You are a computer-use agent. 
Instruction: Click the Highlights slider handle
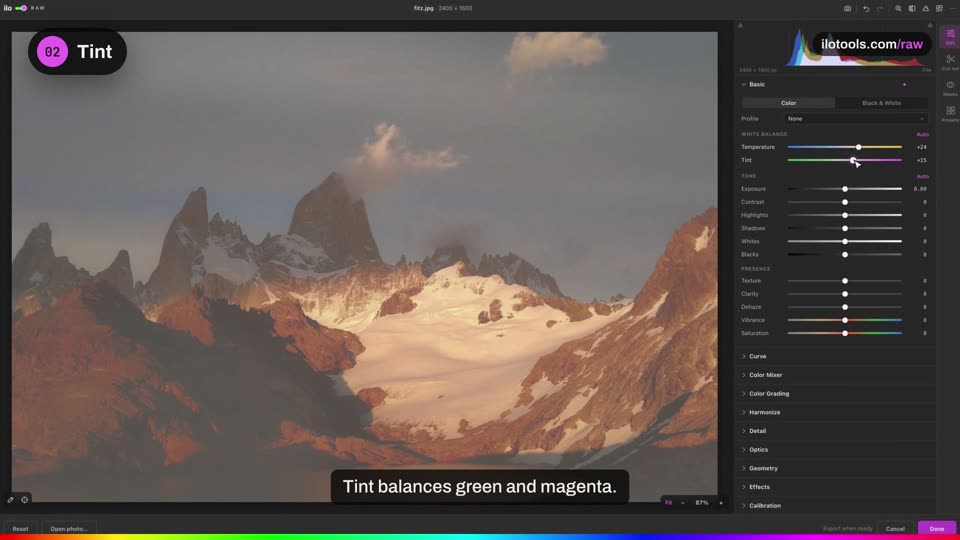pos(845,216)
